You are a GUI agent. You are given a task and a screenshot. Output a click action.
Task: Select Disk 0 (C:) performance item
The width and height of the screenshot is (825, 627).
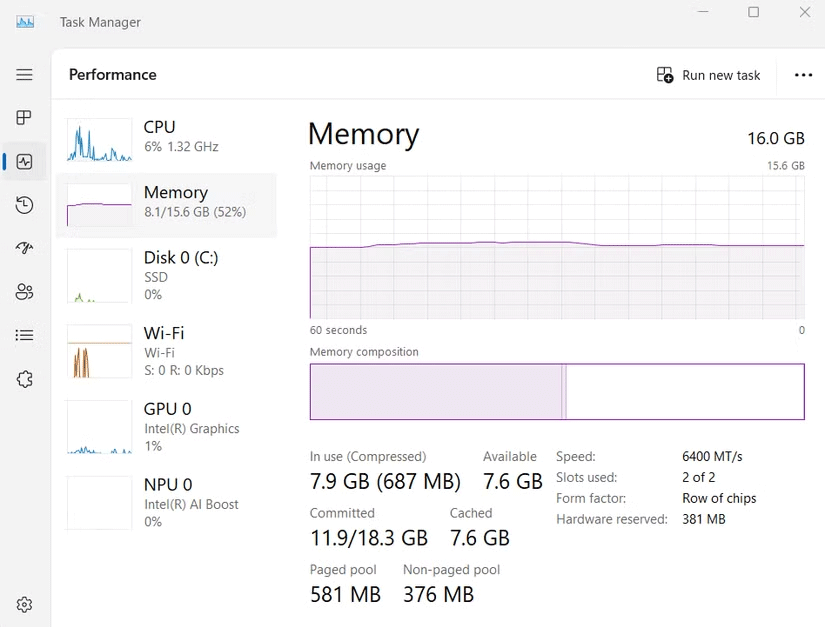[x=166, y=275]
